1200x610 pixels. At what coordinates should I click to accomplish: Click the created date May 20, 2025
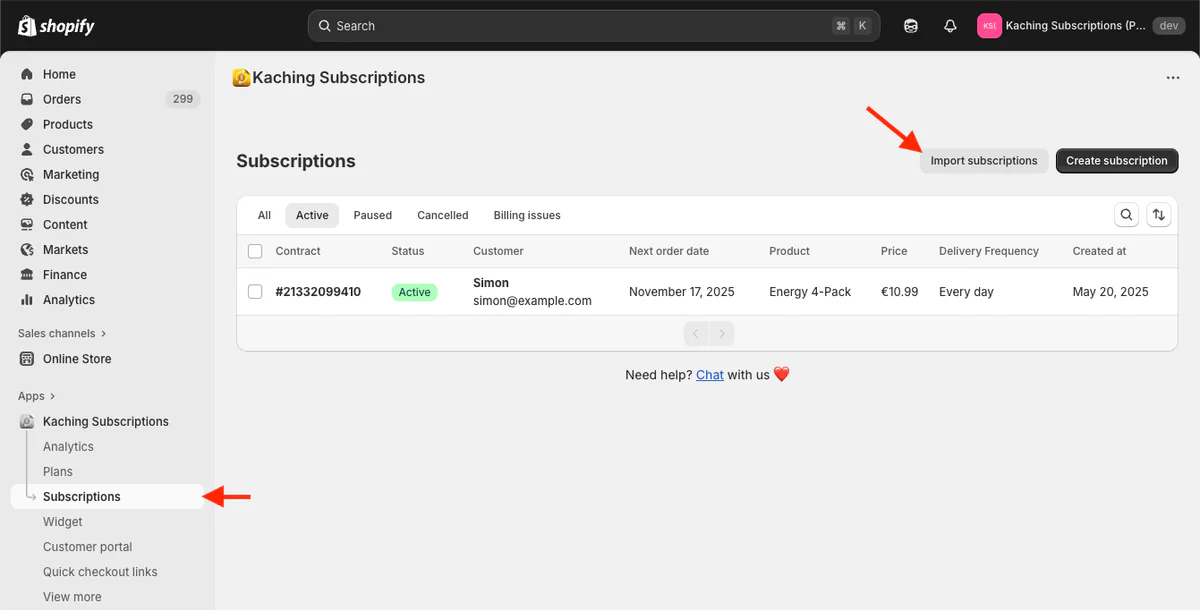(x=1111, y=292)
